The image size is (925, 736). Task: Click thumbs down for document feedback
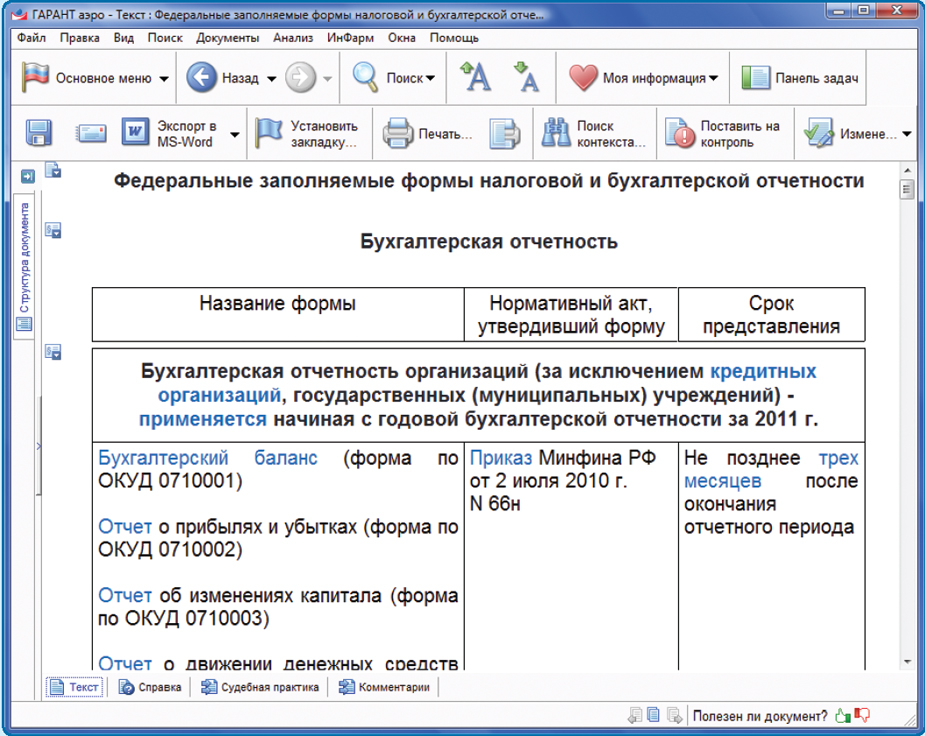point(862,715)
